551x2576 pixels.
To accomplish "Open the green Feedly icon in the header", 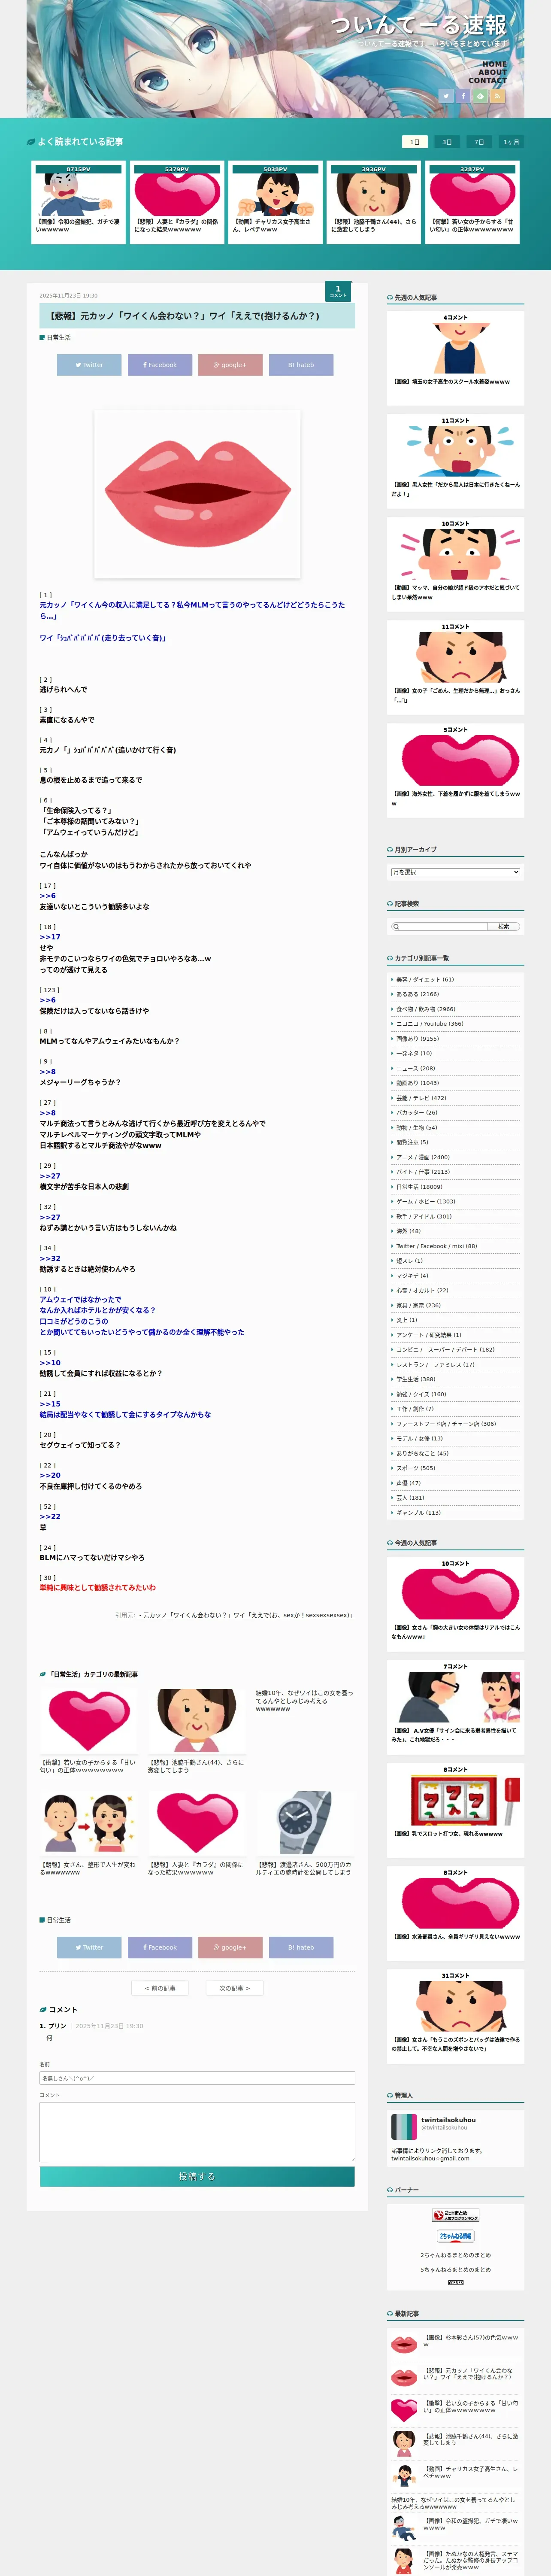I will click(480, 97).
